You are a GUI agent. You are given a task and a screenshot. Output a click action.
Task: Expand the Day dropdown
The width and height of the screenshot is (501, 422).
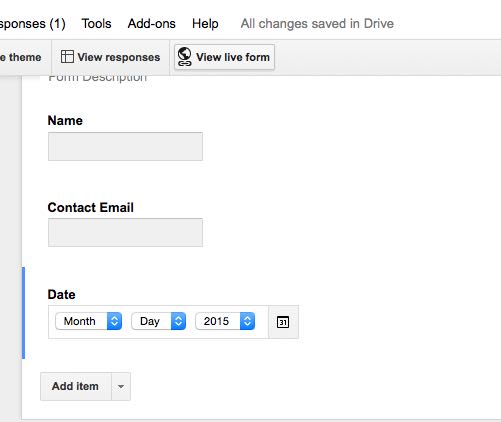coord(159,321)
